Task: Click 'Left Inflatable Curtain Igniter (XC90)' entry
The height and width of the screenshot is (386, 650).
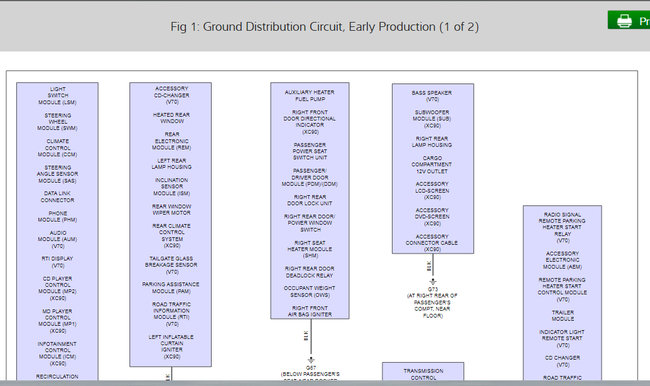Action: coord(171,347)
